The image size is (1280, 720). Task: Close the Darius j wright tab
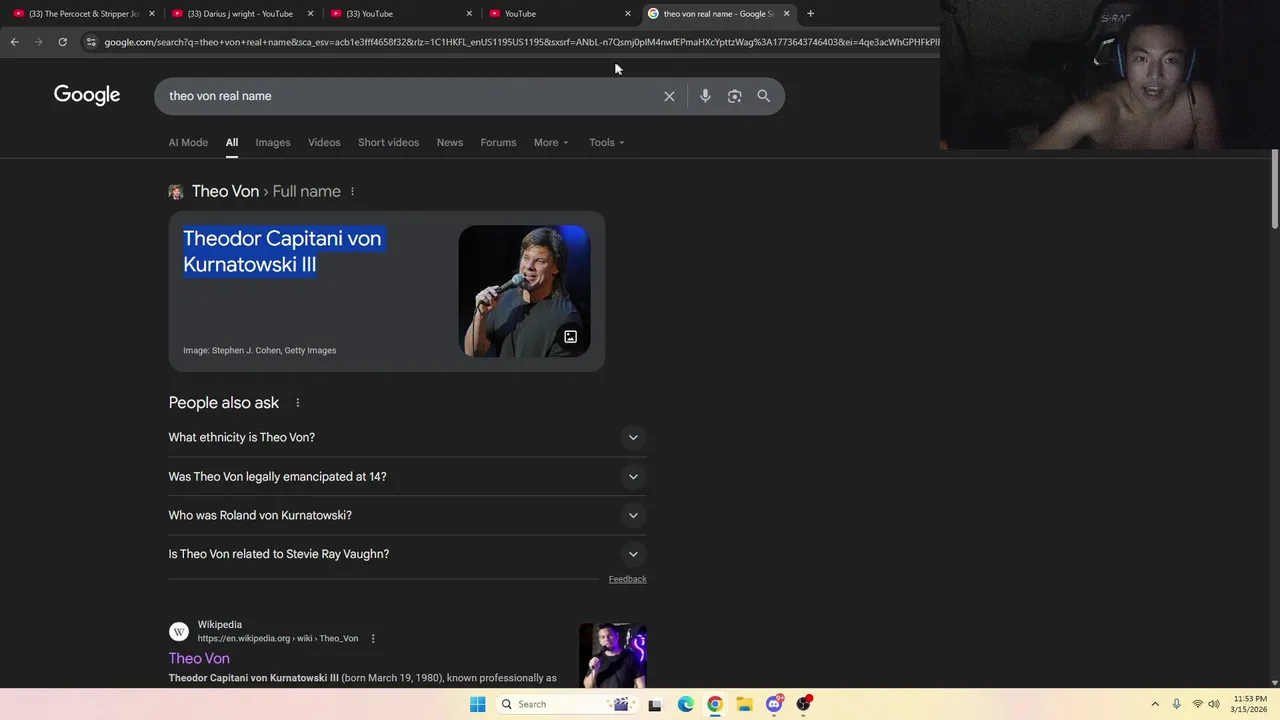pos(310,14)
